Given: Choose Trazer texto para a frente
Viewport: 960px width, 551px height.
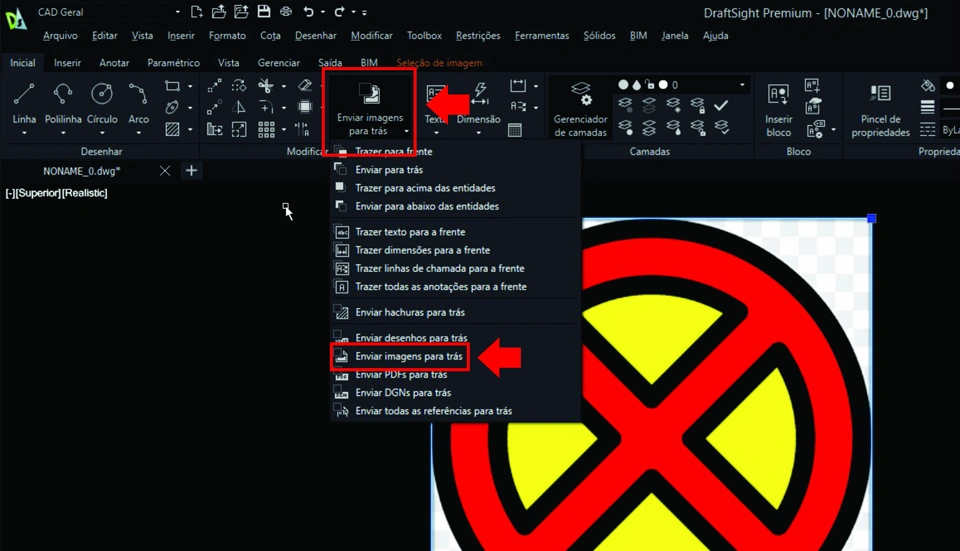Looking at the screenshot, I should pyautogui.click(x=455, y=232).
